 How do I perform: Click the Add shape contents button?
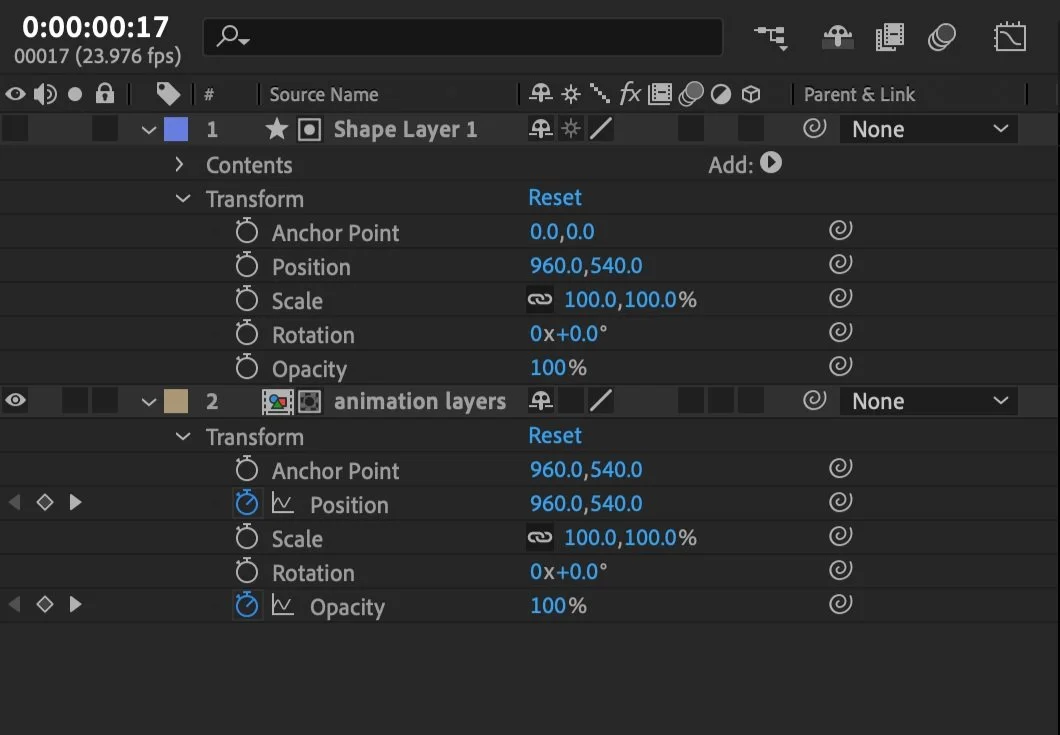point(771,163)
